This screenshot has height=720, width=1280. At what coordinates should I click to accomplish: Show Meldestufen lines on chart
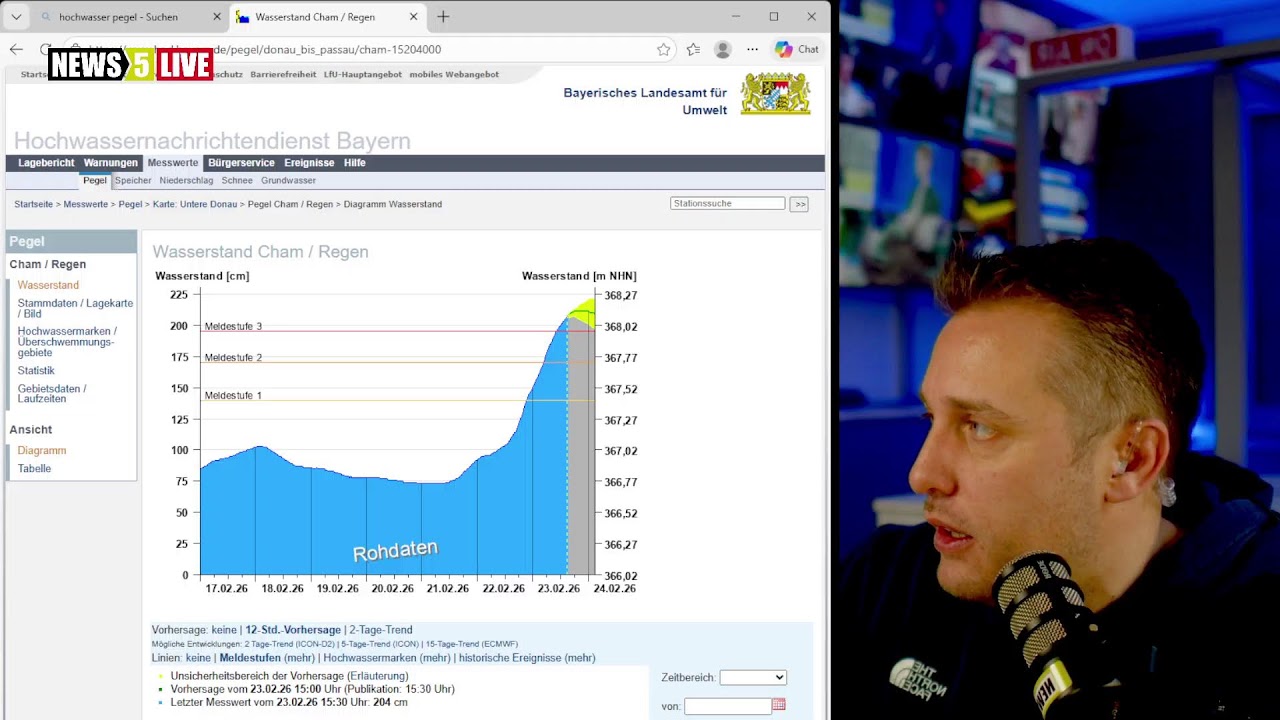click(x=251, y=658)
